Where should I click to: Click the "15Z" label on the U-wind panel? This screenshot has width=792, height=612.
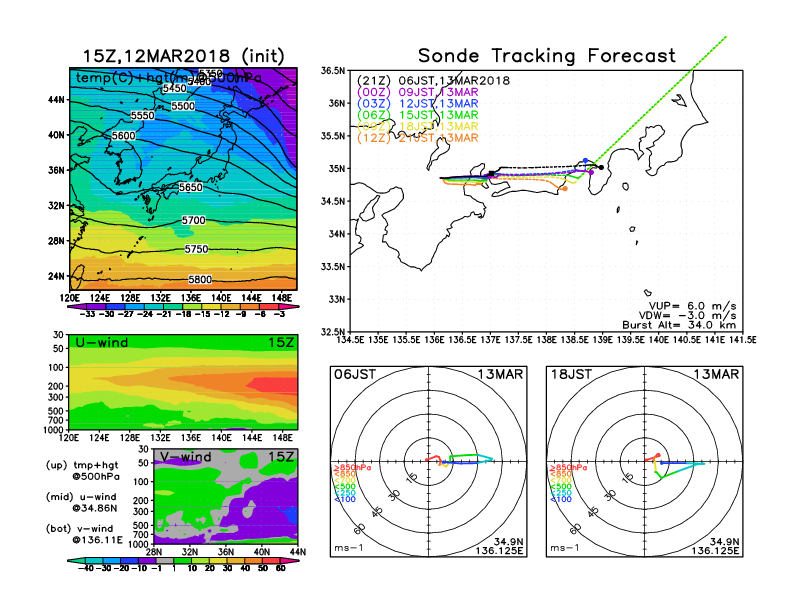tap(280, 342)
